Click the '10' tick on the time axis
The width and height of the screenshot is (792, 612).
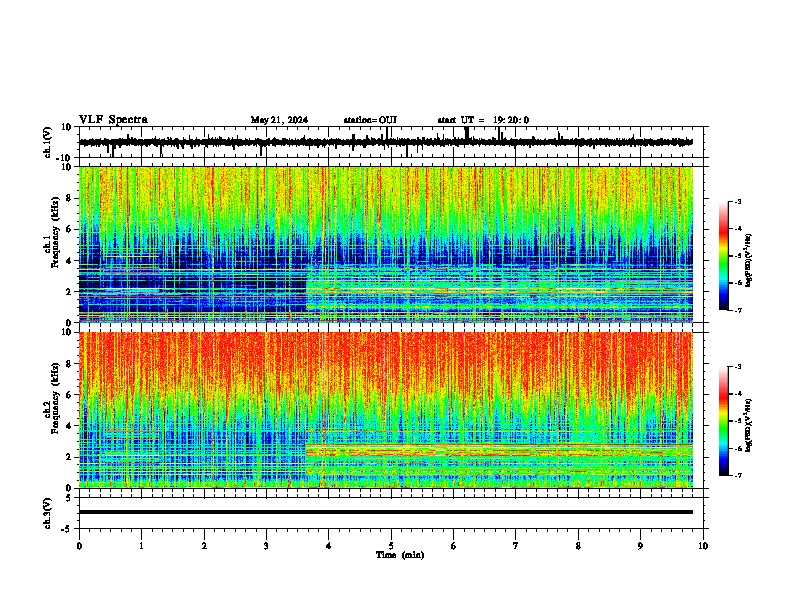point(703,546)
